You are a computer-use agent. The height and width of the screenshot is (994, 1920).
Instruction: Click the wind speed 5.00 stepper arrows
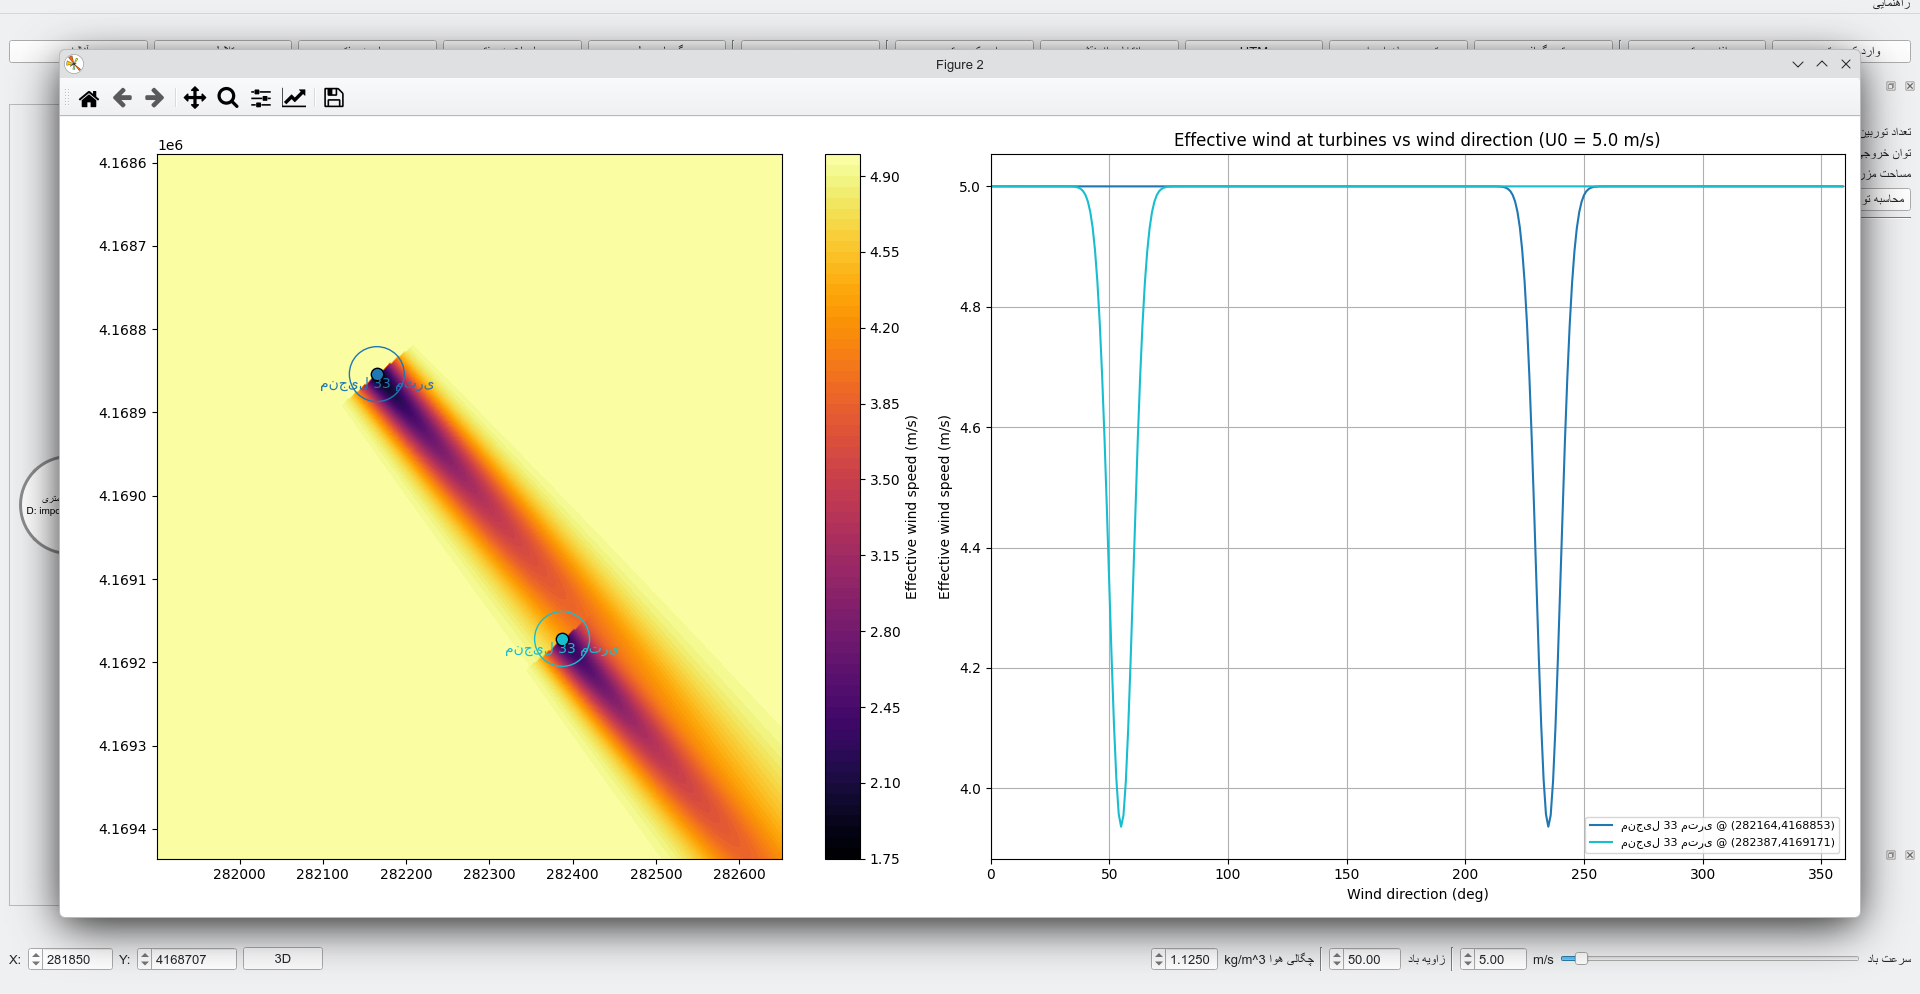1468,959
